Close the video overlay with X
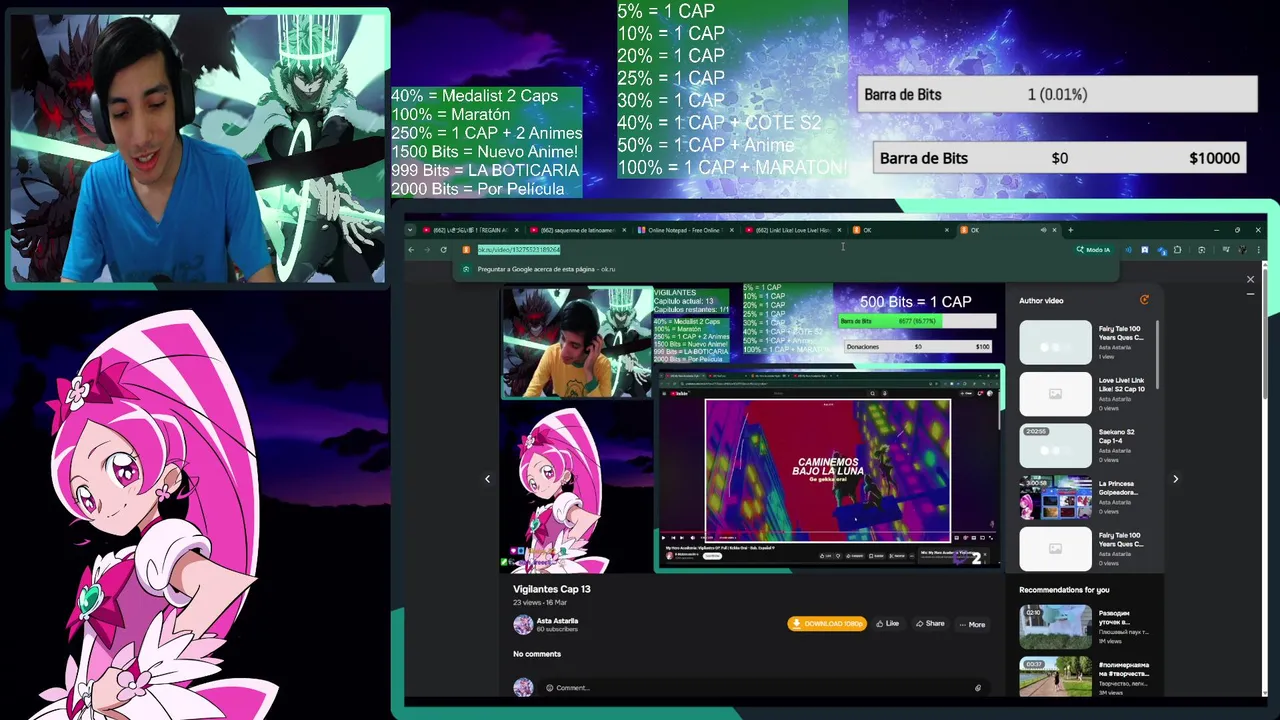 [1250, 279]
